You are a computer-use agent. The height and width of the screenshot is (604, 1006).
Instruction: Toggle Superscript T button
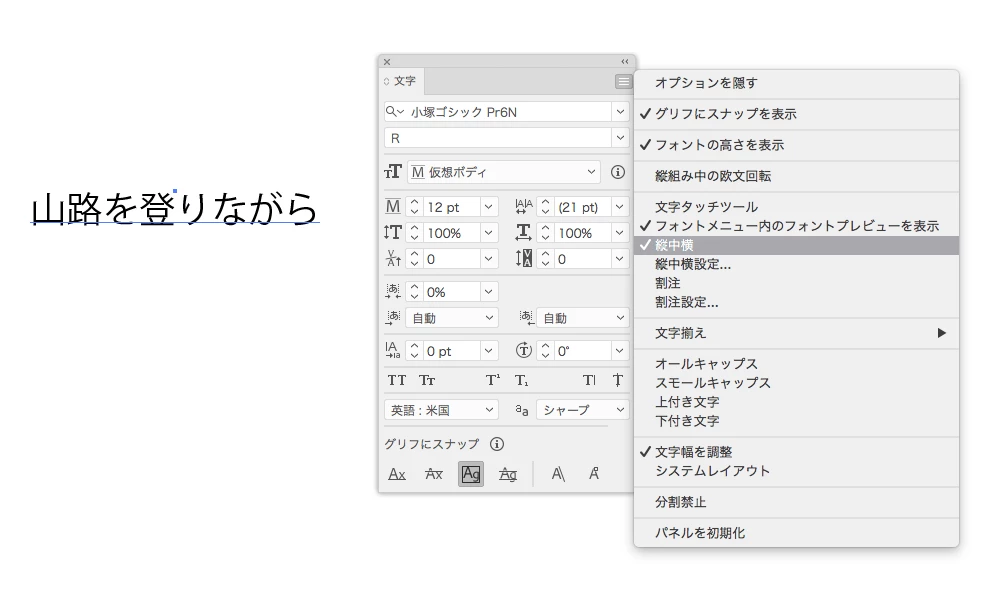pyautogui.click(x=492, y=381)
